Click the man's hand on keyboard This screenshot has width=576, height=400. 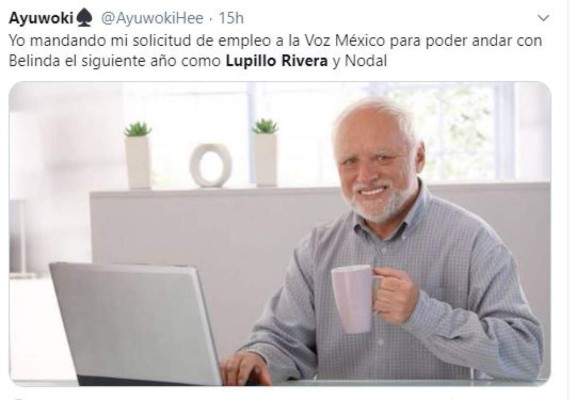[245, 367]
